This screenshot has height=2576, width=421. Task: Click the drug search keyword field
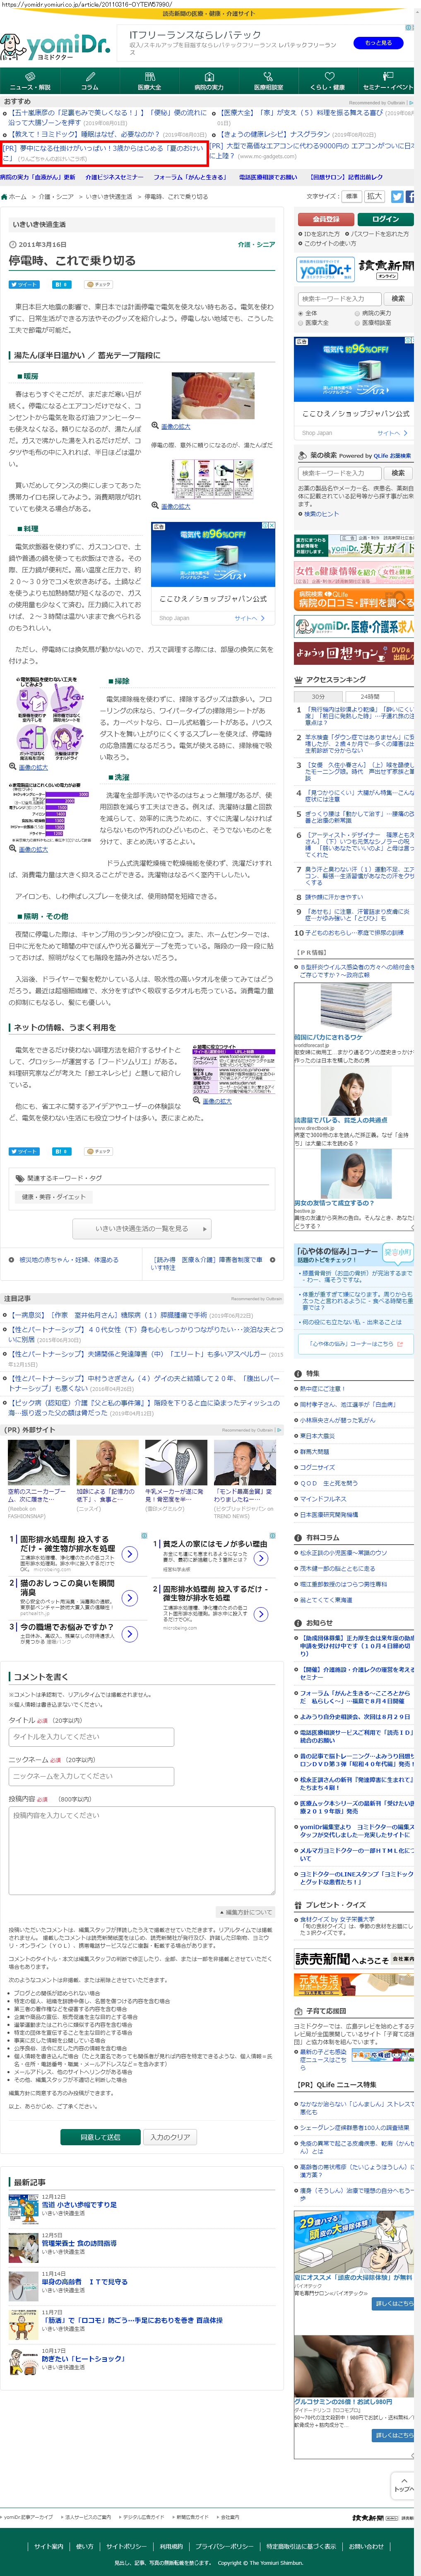(x=339, y=473)
